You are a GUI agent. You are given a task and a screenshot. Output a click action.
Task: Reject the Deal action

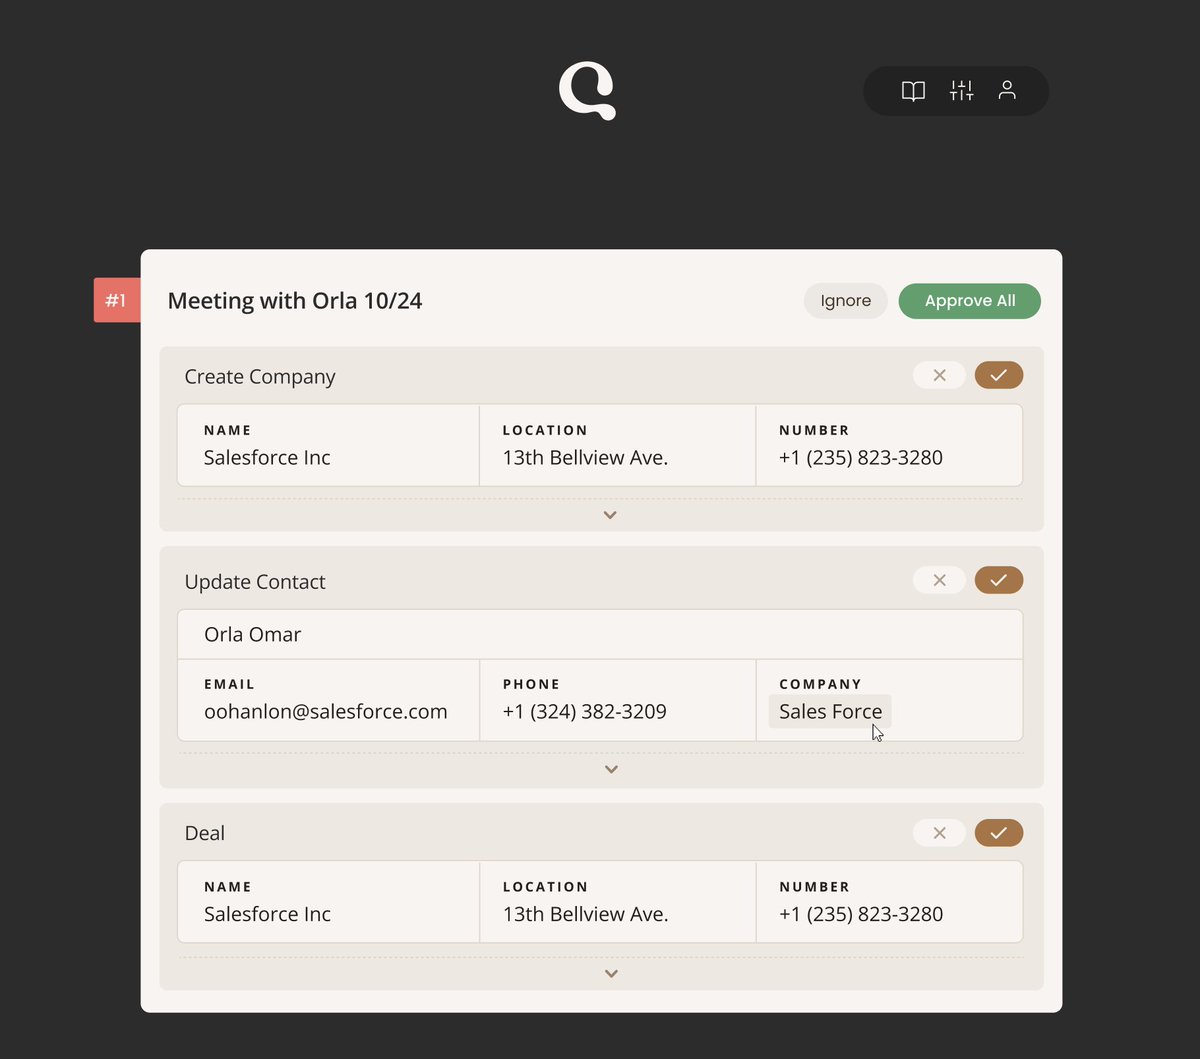click(939, 833)
